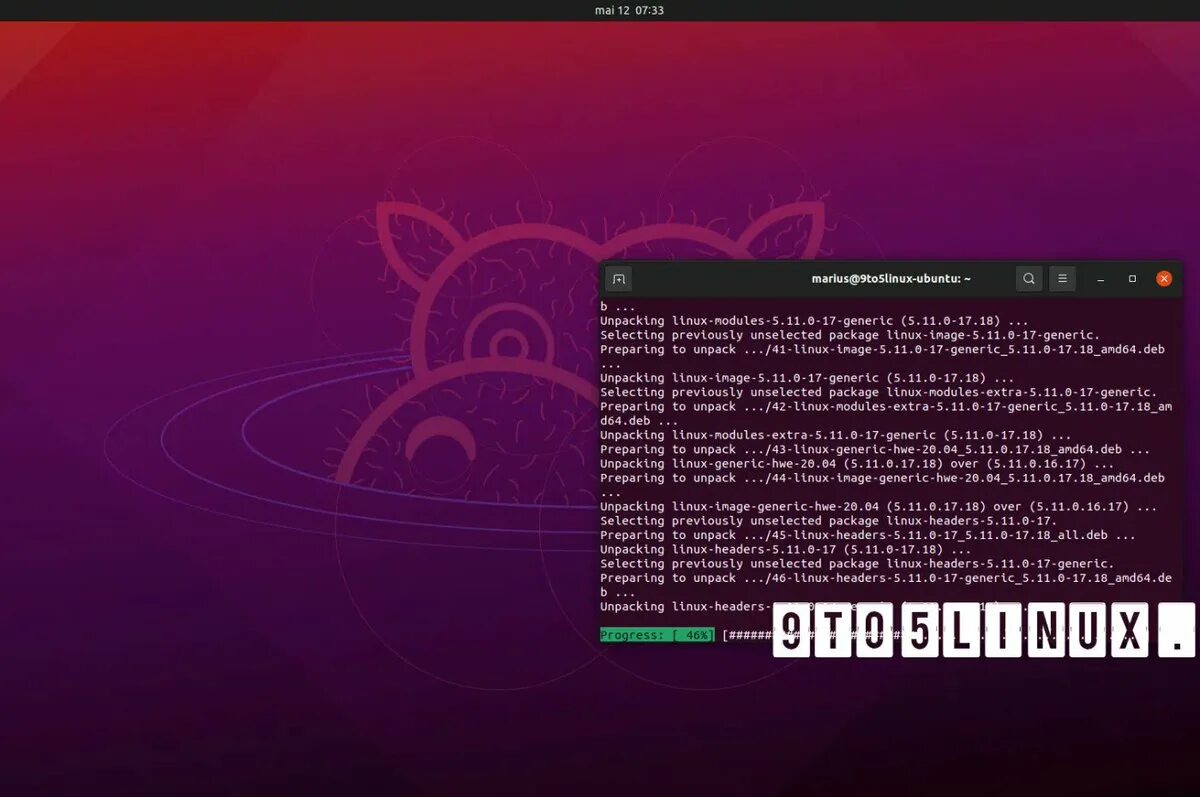Open the clock showing mai 12 07:33
This screenshot has width=1200, height=797.
[x=629, y=10]
